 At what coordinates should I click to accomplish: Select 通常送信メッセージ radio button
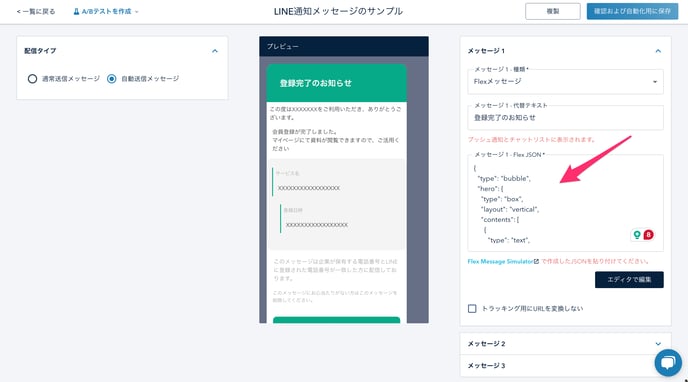click(32, 79)
